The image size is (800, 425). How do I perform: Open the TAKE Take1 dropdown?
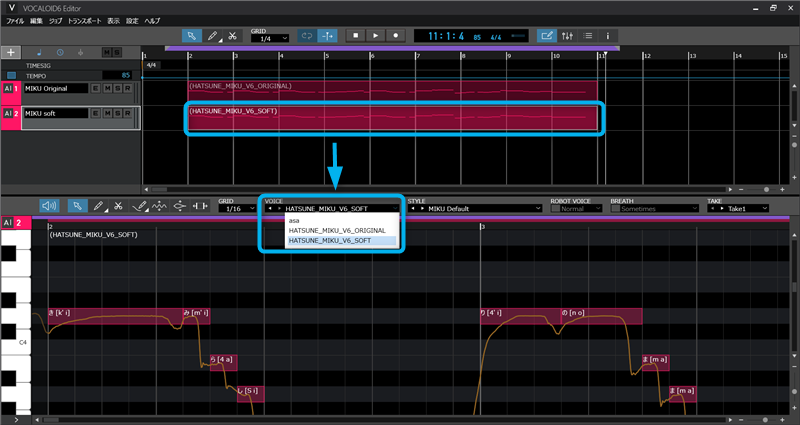738,209
